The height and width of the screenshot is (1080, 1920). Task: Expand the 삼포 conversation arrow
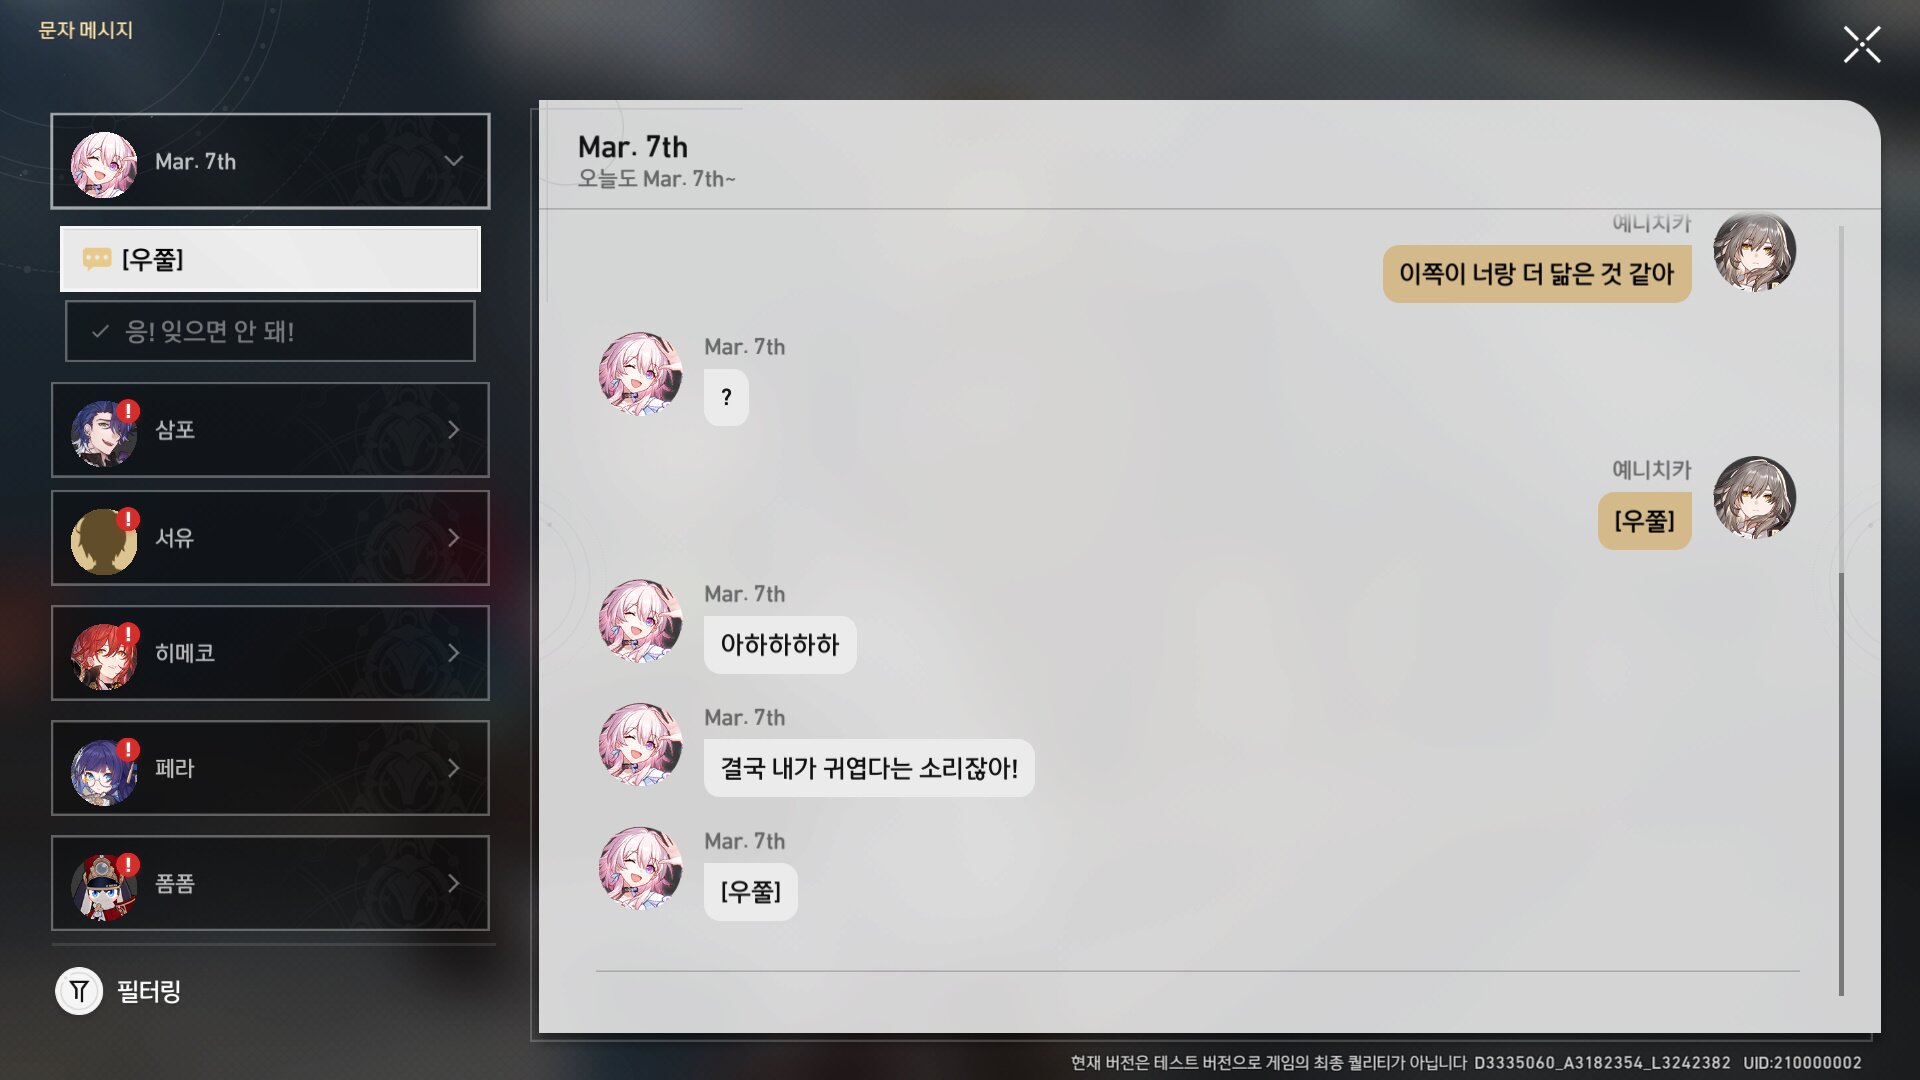(454, 430)
